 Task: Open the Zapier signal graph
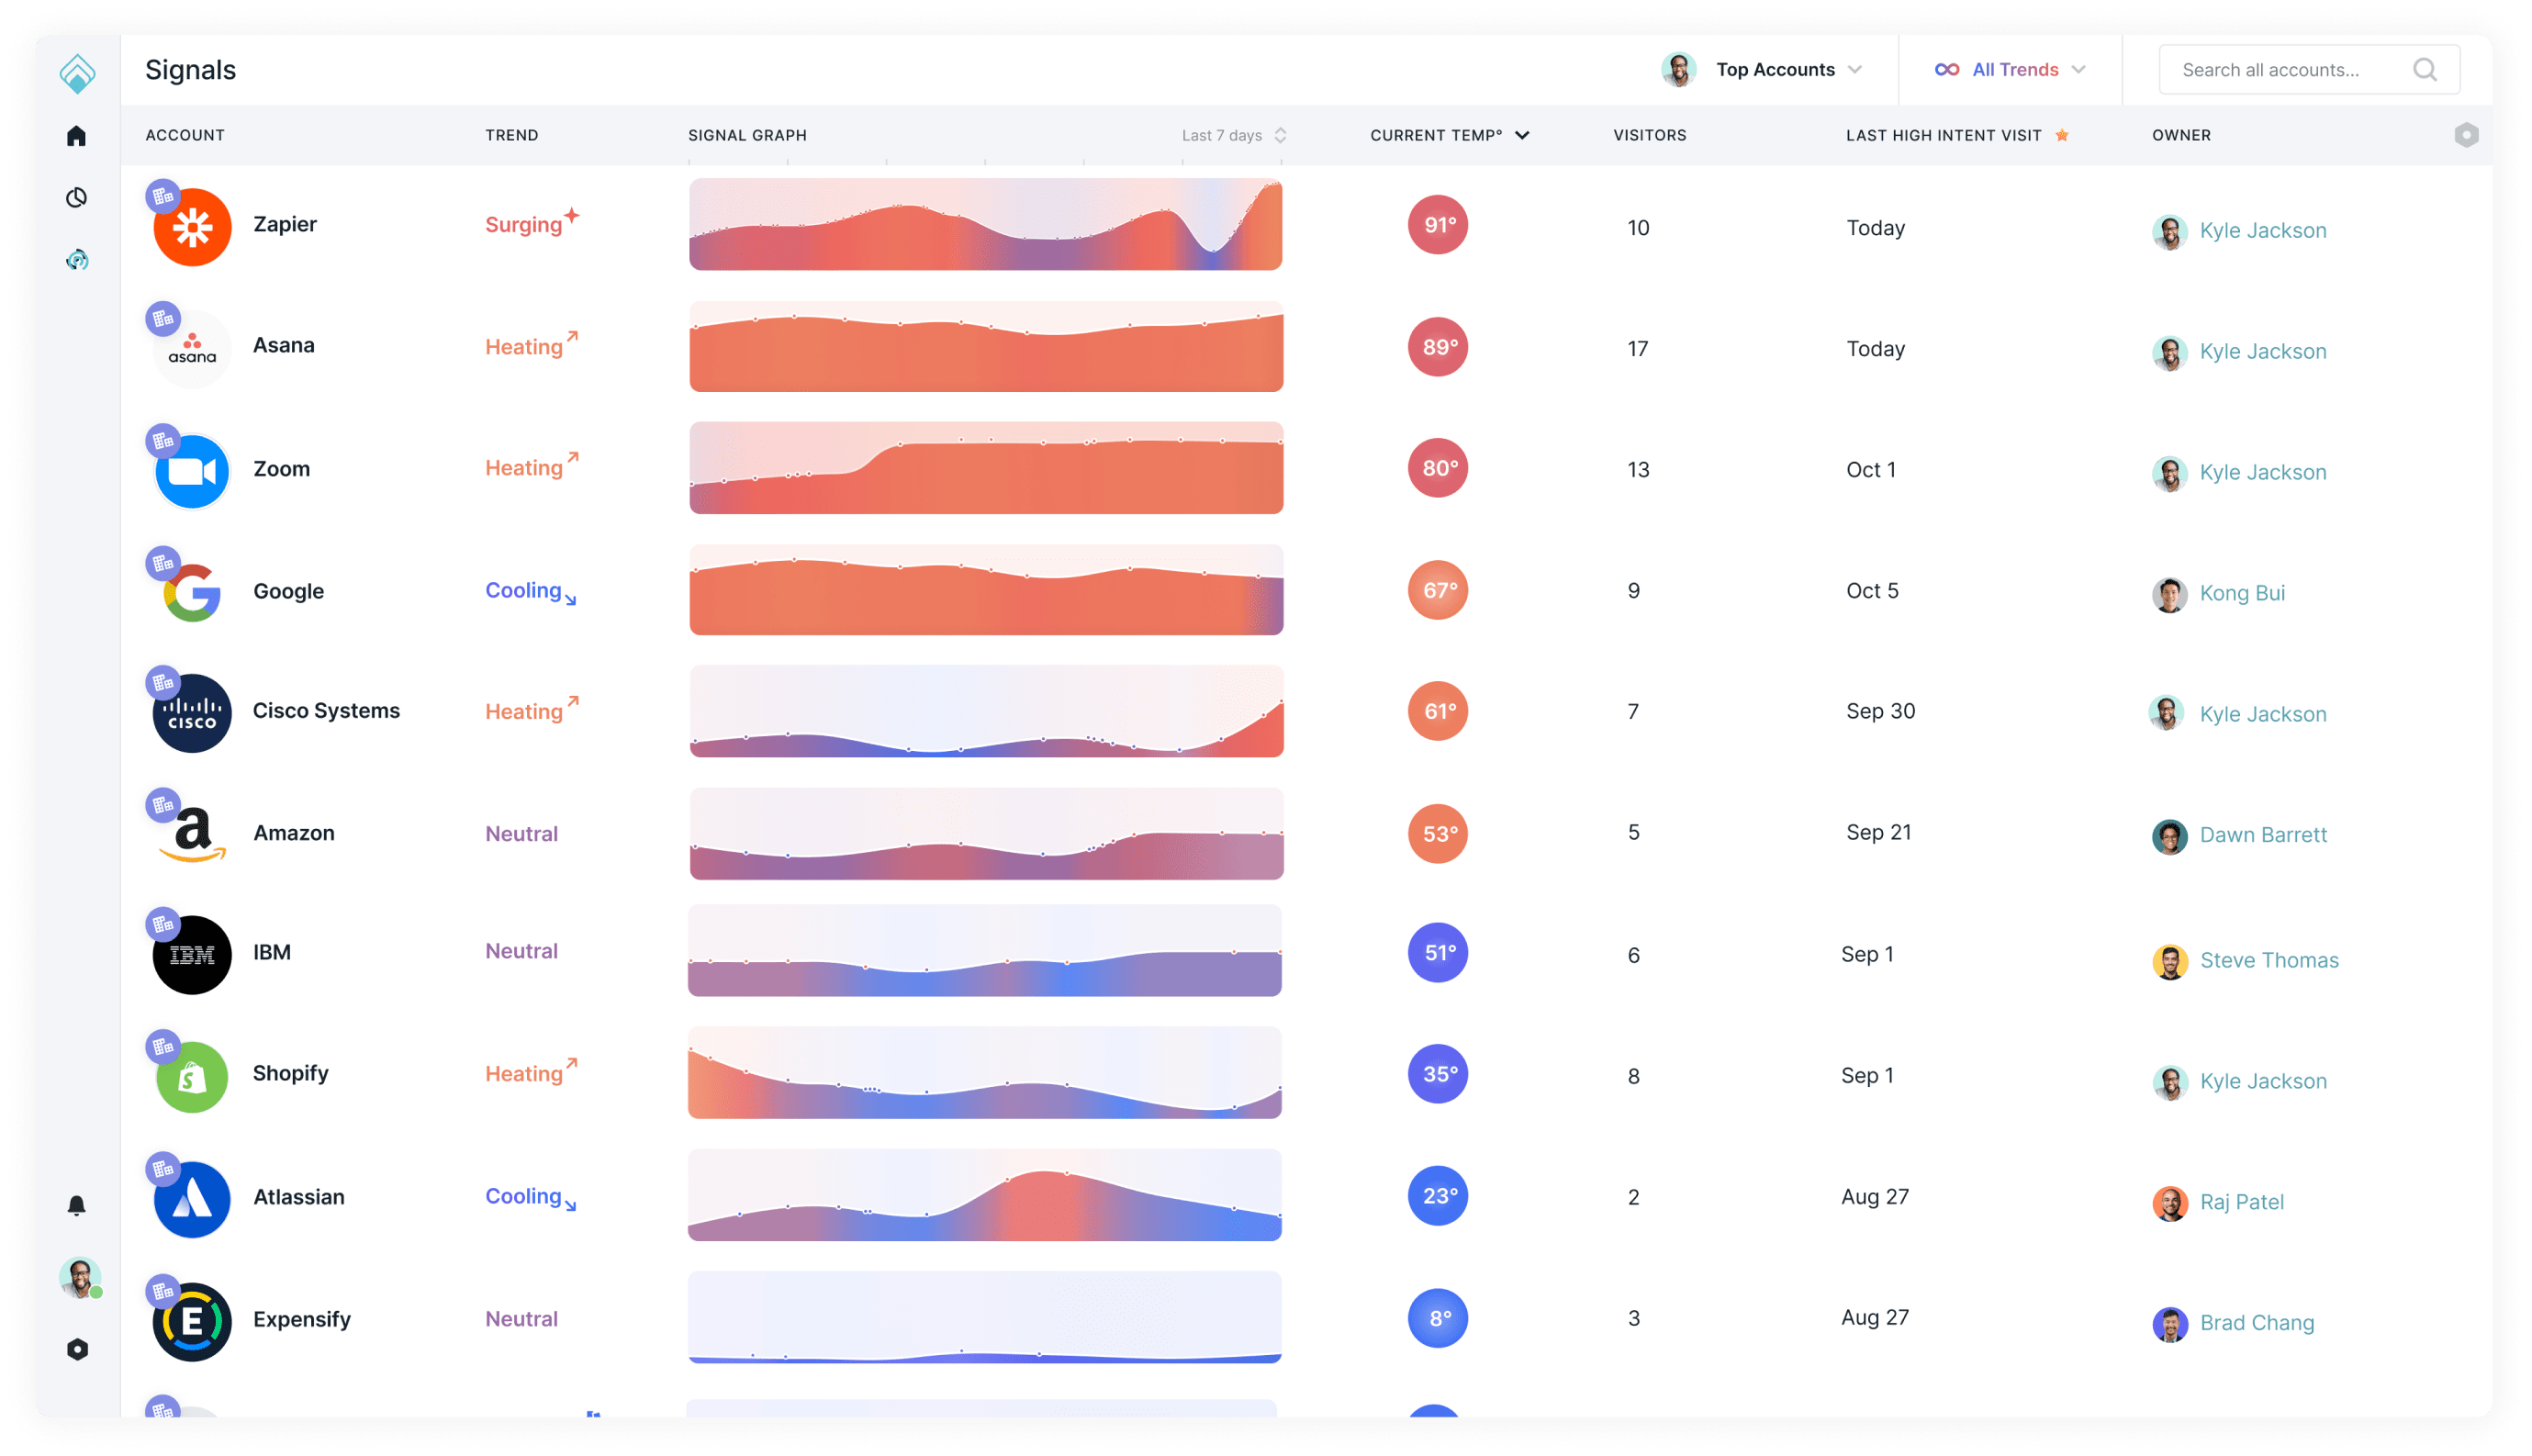(985, 225)
